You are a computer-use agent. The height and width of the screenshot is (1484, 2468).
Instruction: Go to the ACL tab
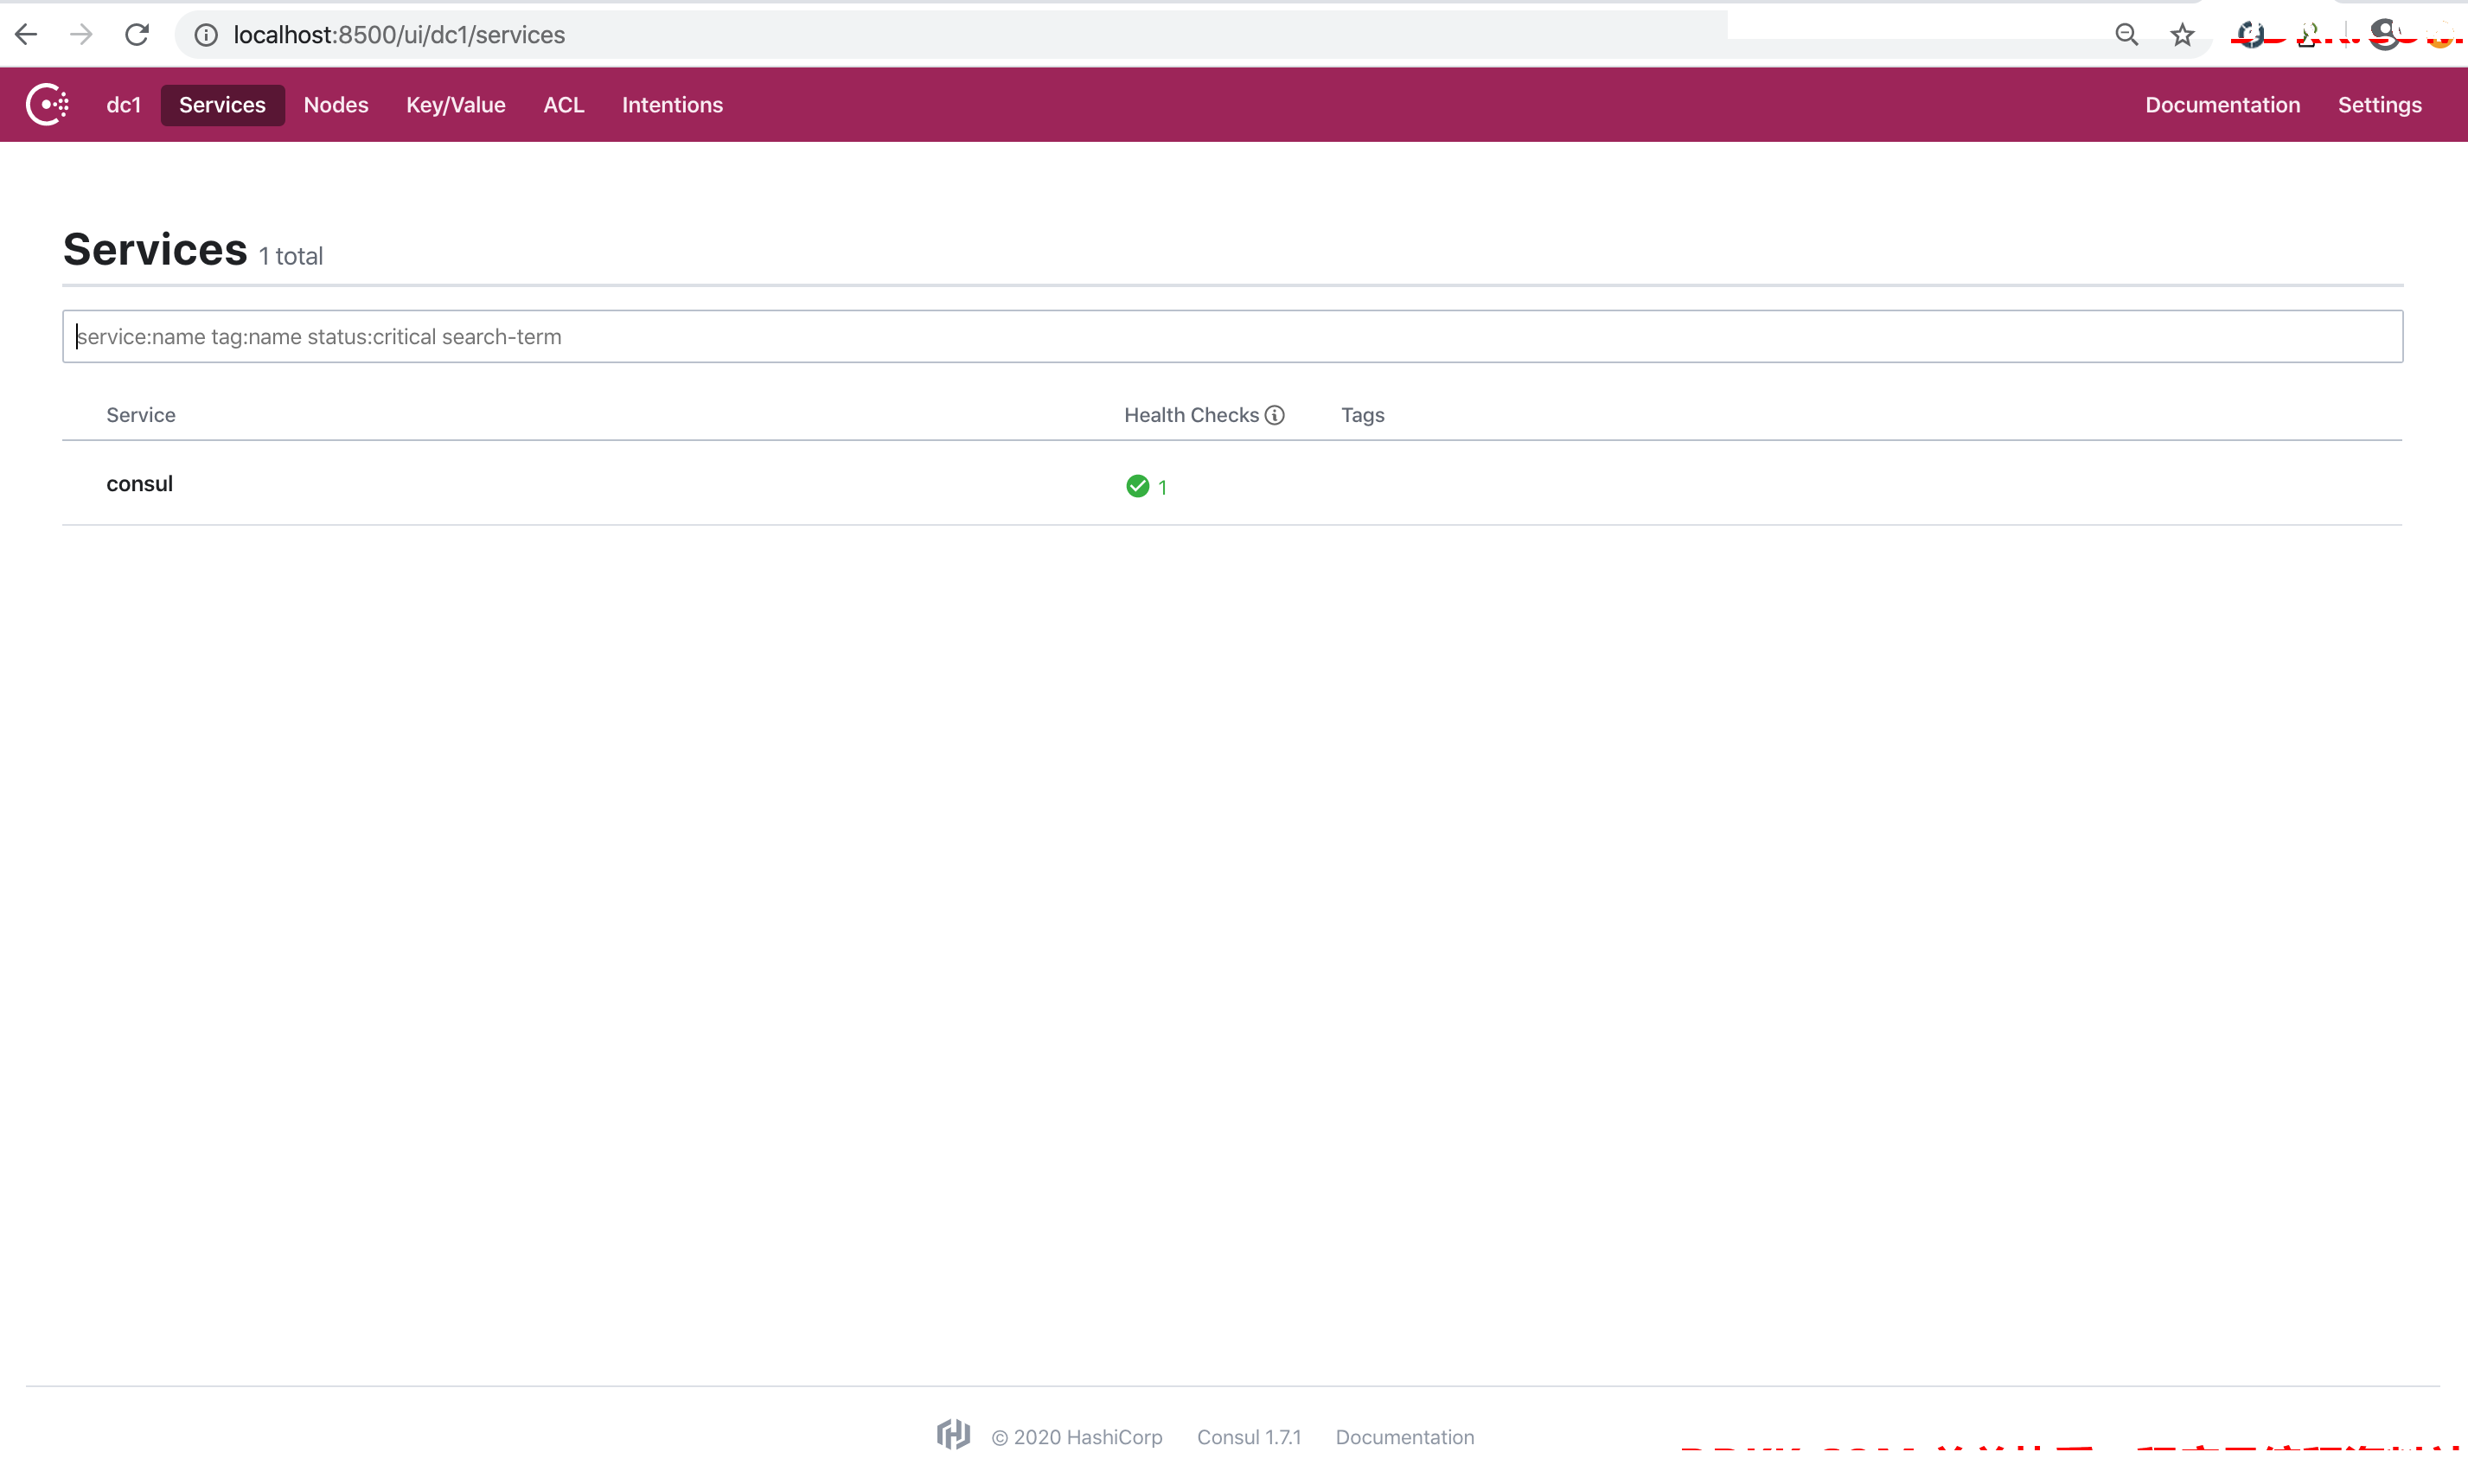click(x=564, y=105)
